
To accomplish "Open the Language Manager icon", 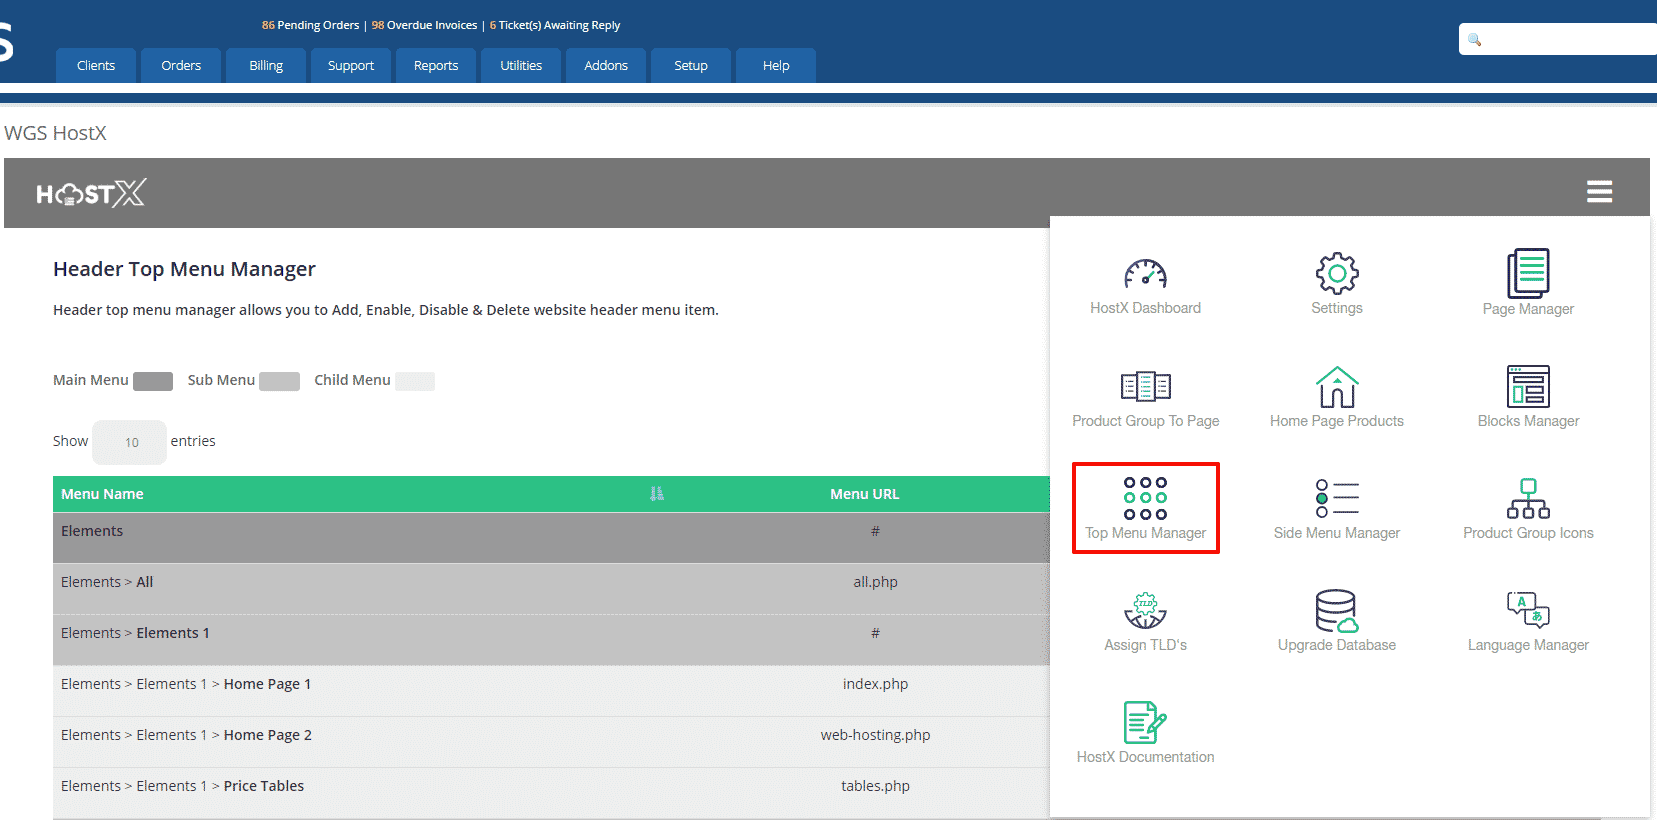I will click(x=1528, y=611).
